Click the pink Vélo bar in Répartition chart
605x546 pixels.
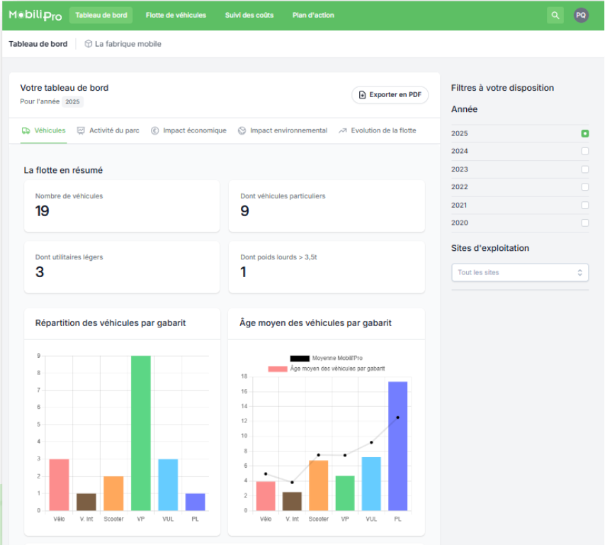(x=59, y=485)
